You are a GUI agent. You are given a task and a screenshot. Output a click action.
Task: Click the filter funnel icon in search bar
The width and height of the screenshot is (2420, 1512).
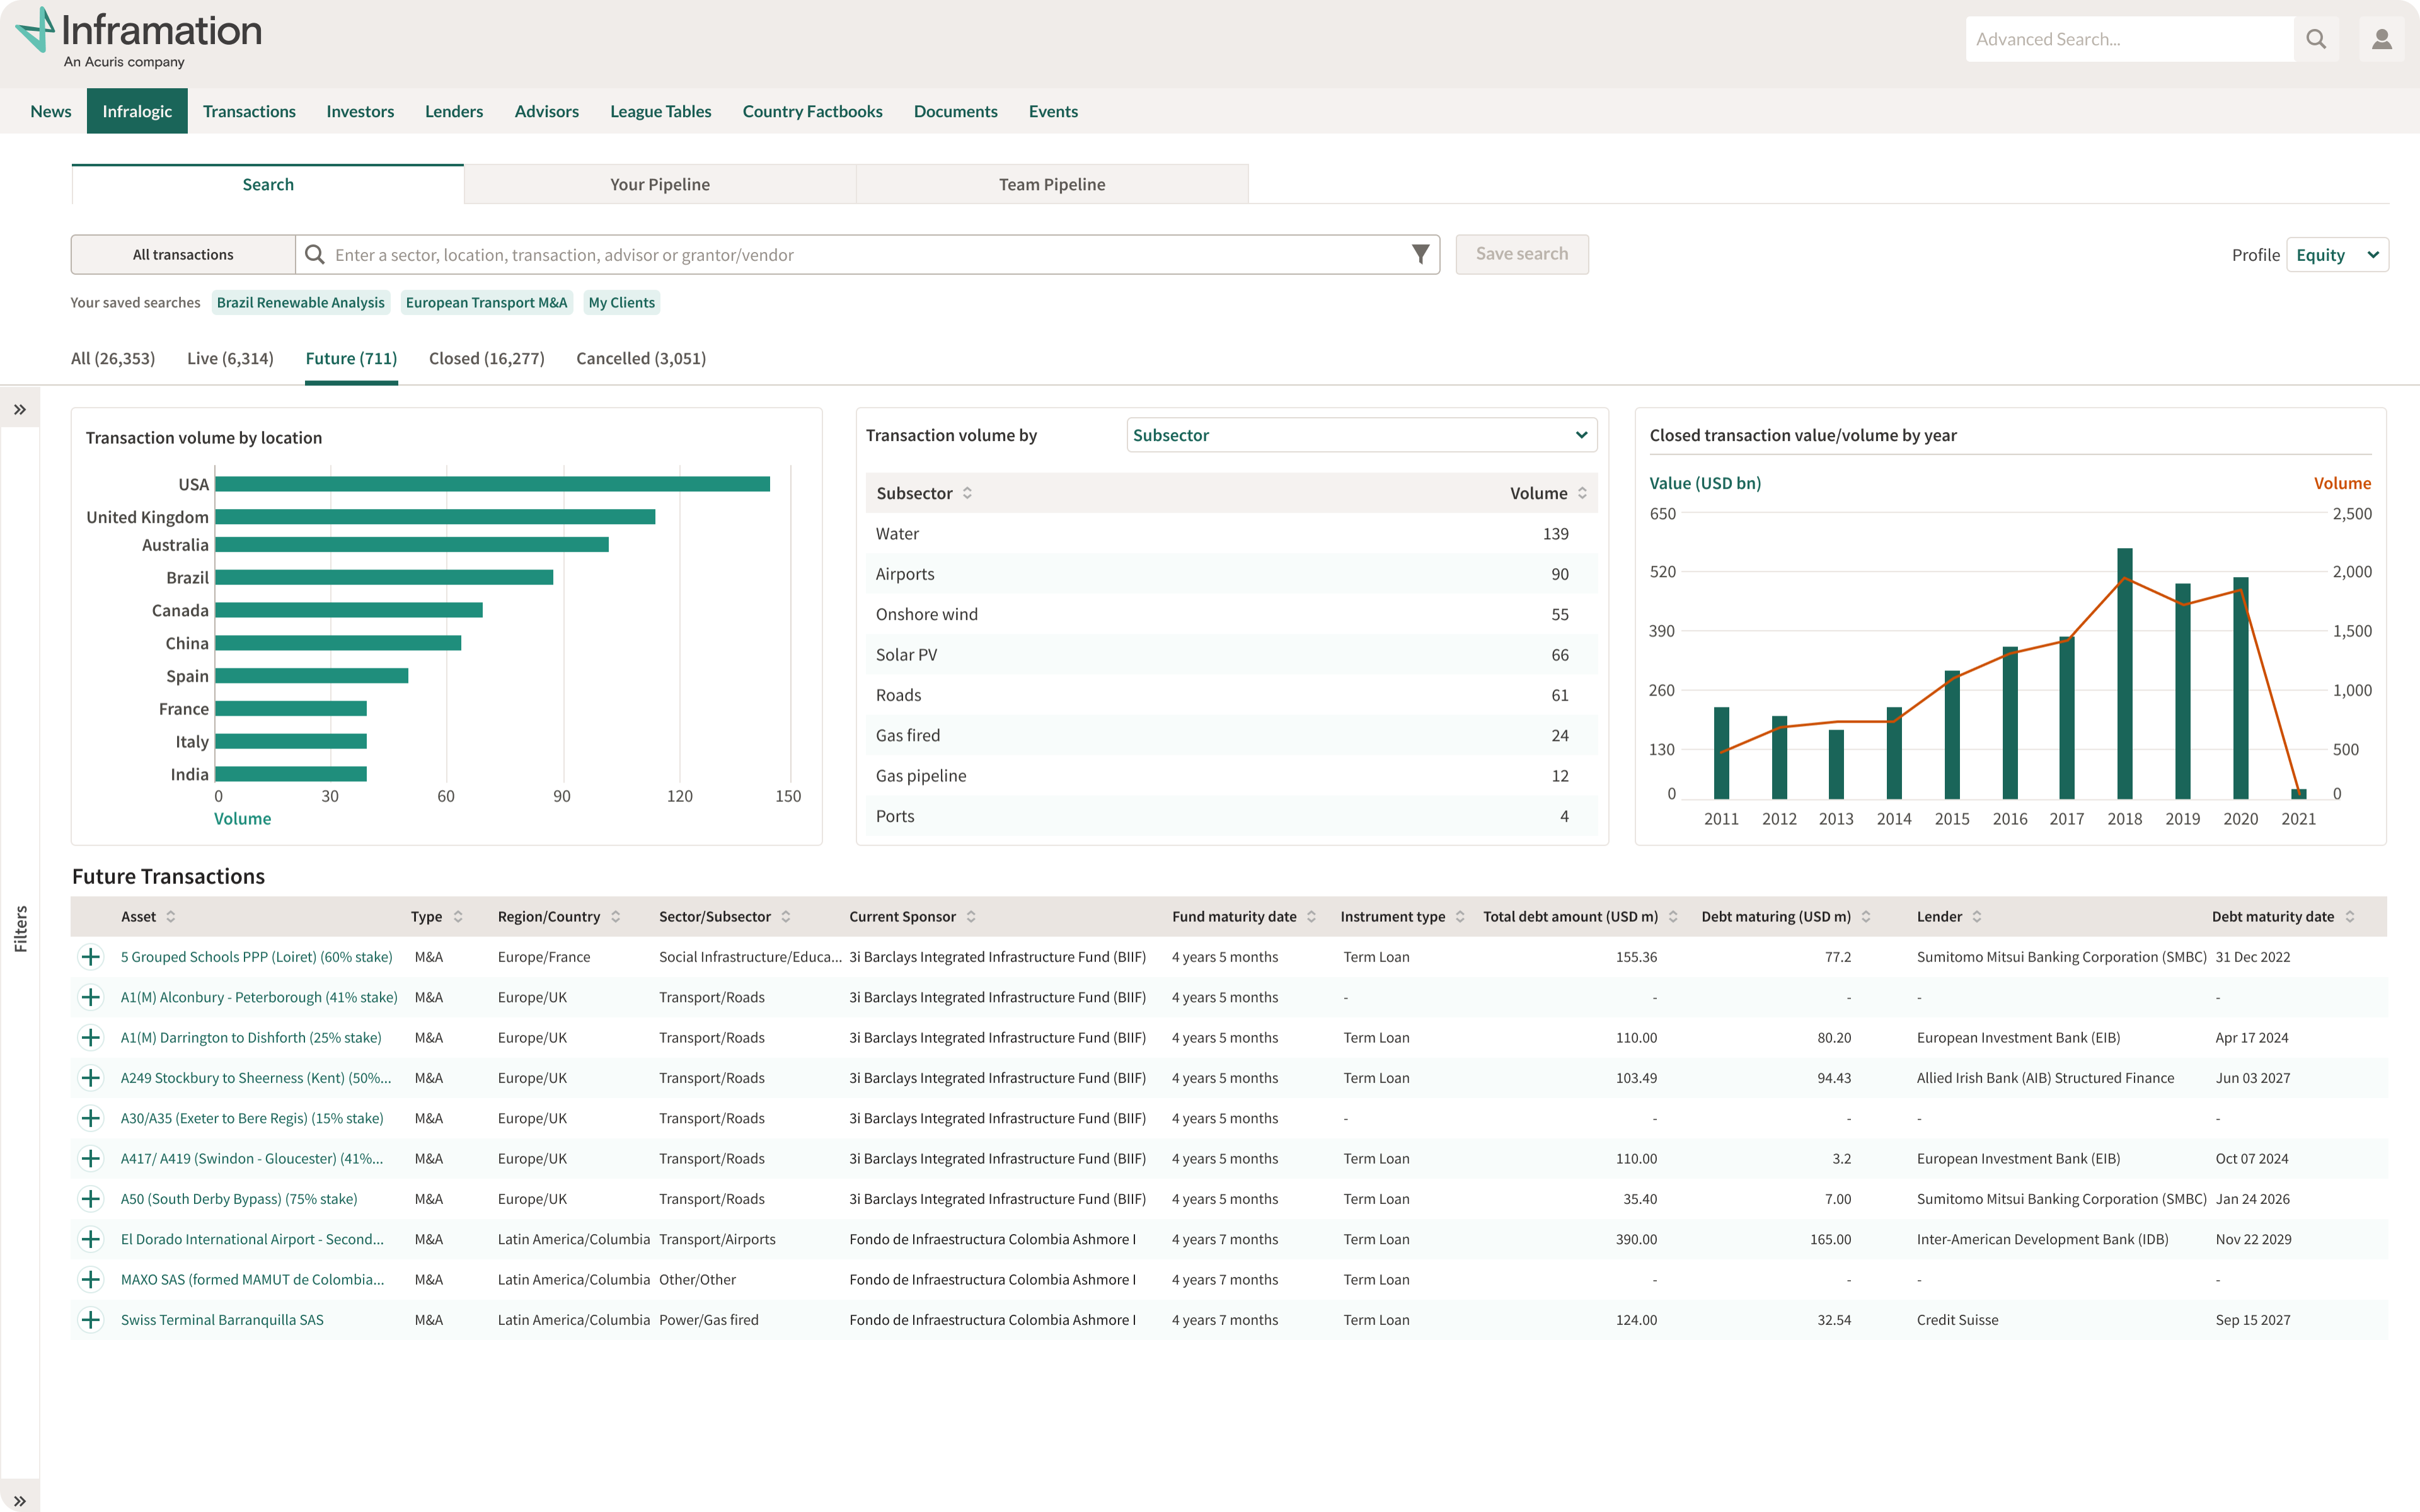[x=1419, y=254]
